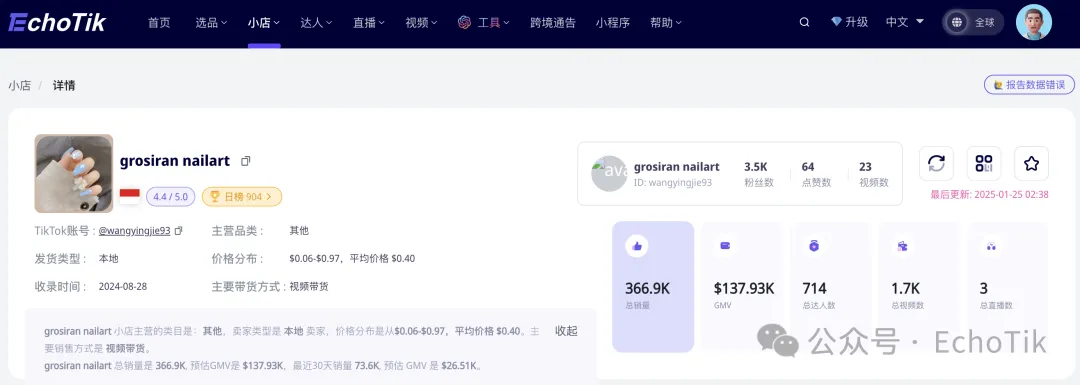This screenshot has width=1080, height=385.
Task: Click the refresh data icon button
Action: pyautogui.click(x=936, y=163)
